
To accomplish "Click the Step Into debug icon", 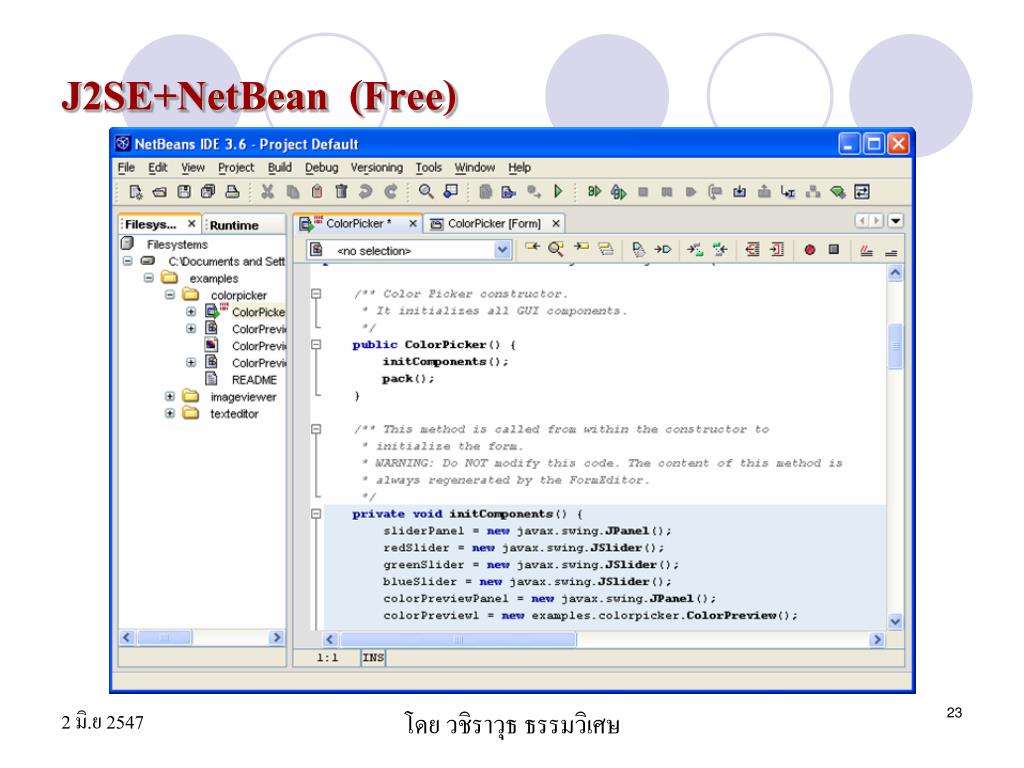I will pos(739,191).
